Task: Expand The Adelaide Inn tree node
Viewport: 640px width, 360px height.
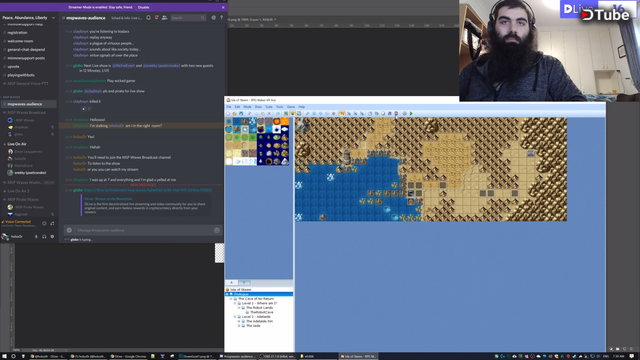Action: click(239, 321)
